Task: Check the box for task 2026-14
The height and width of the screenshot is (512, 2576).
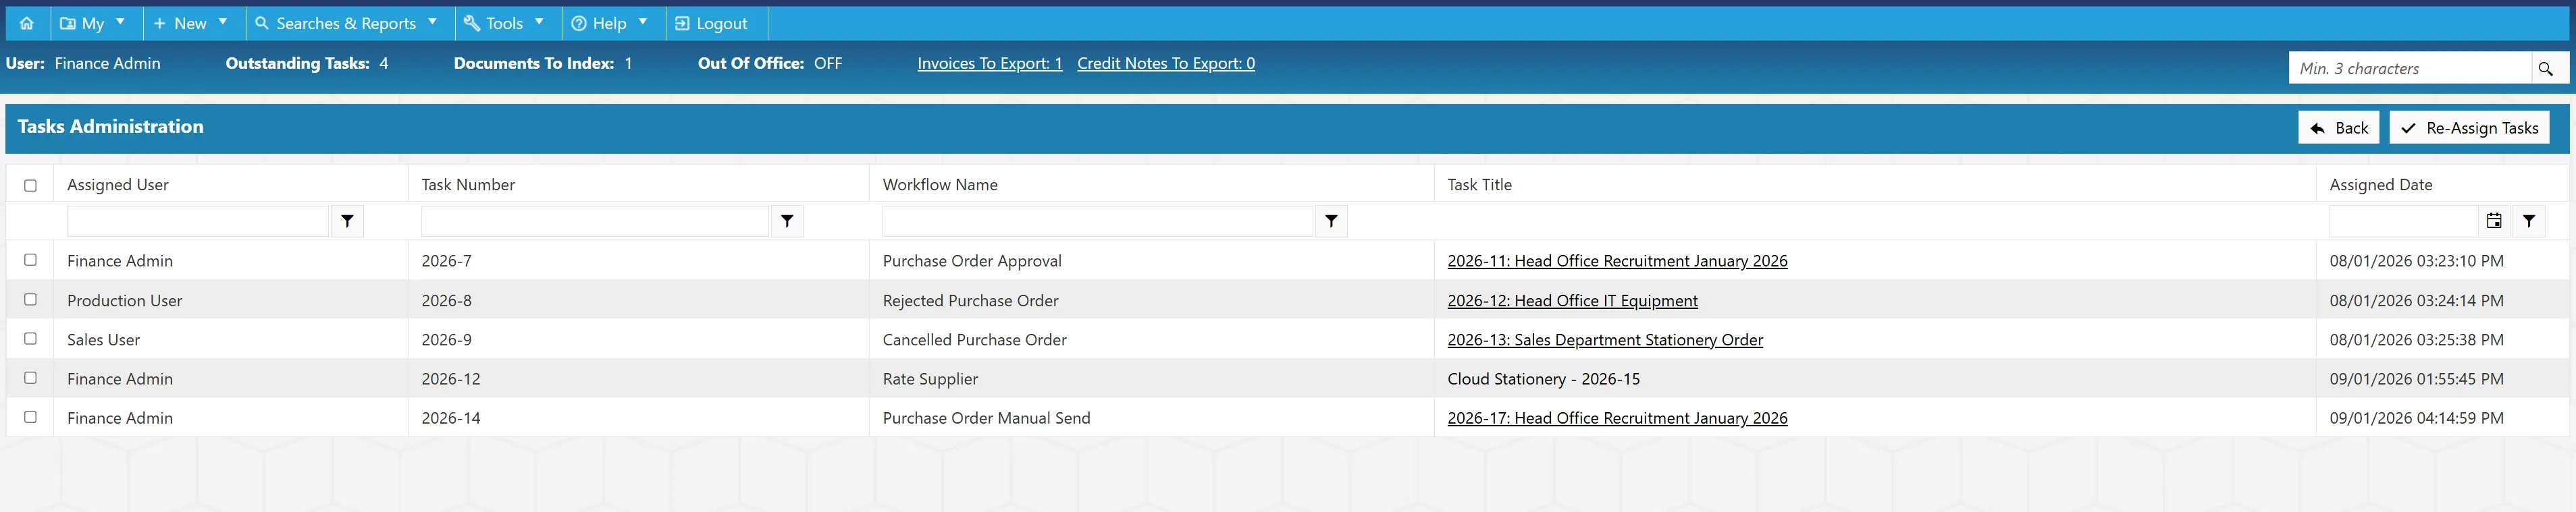Action: pos(30,416)
